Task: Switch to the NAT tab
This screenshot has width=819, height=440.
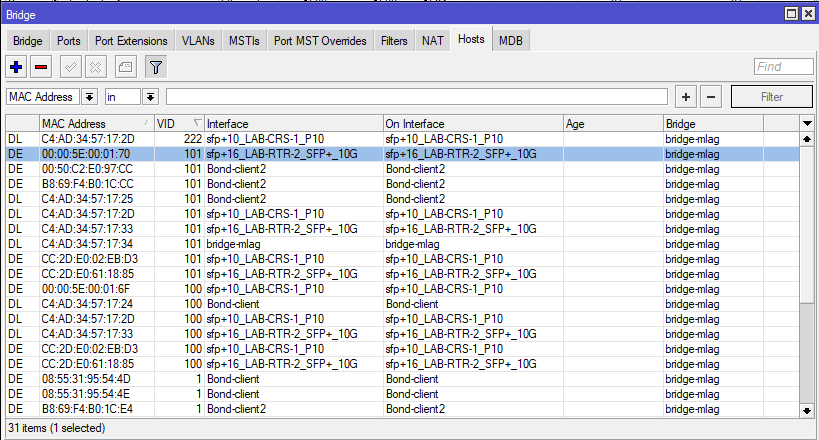Action: tap(432, 41)
